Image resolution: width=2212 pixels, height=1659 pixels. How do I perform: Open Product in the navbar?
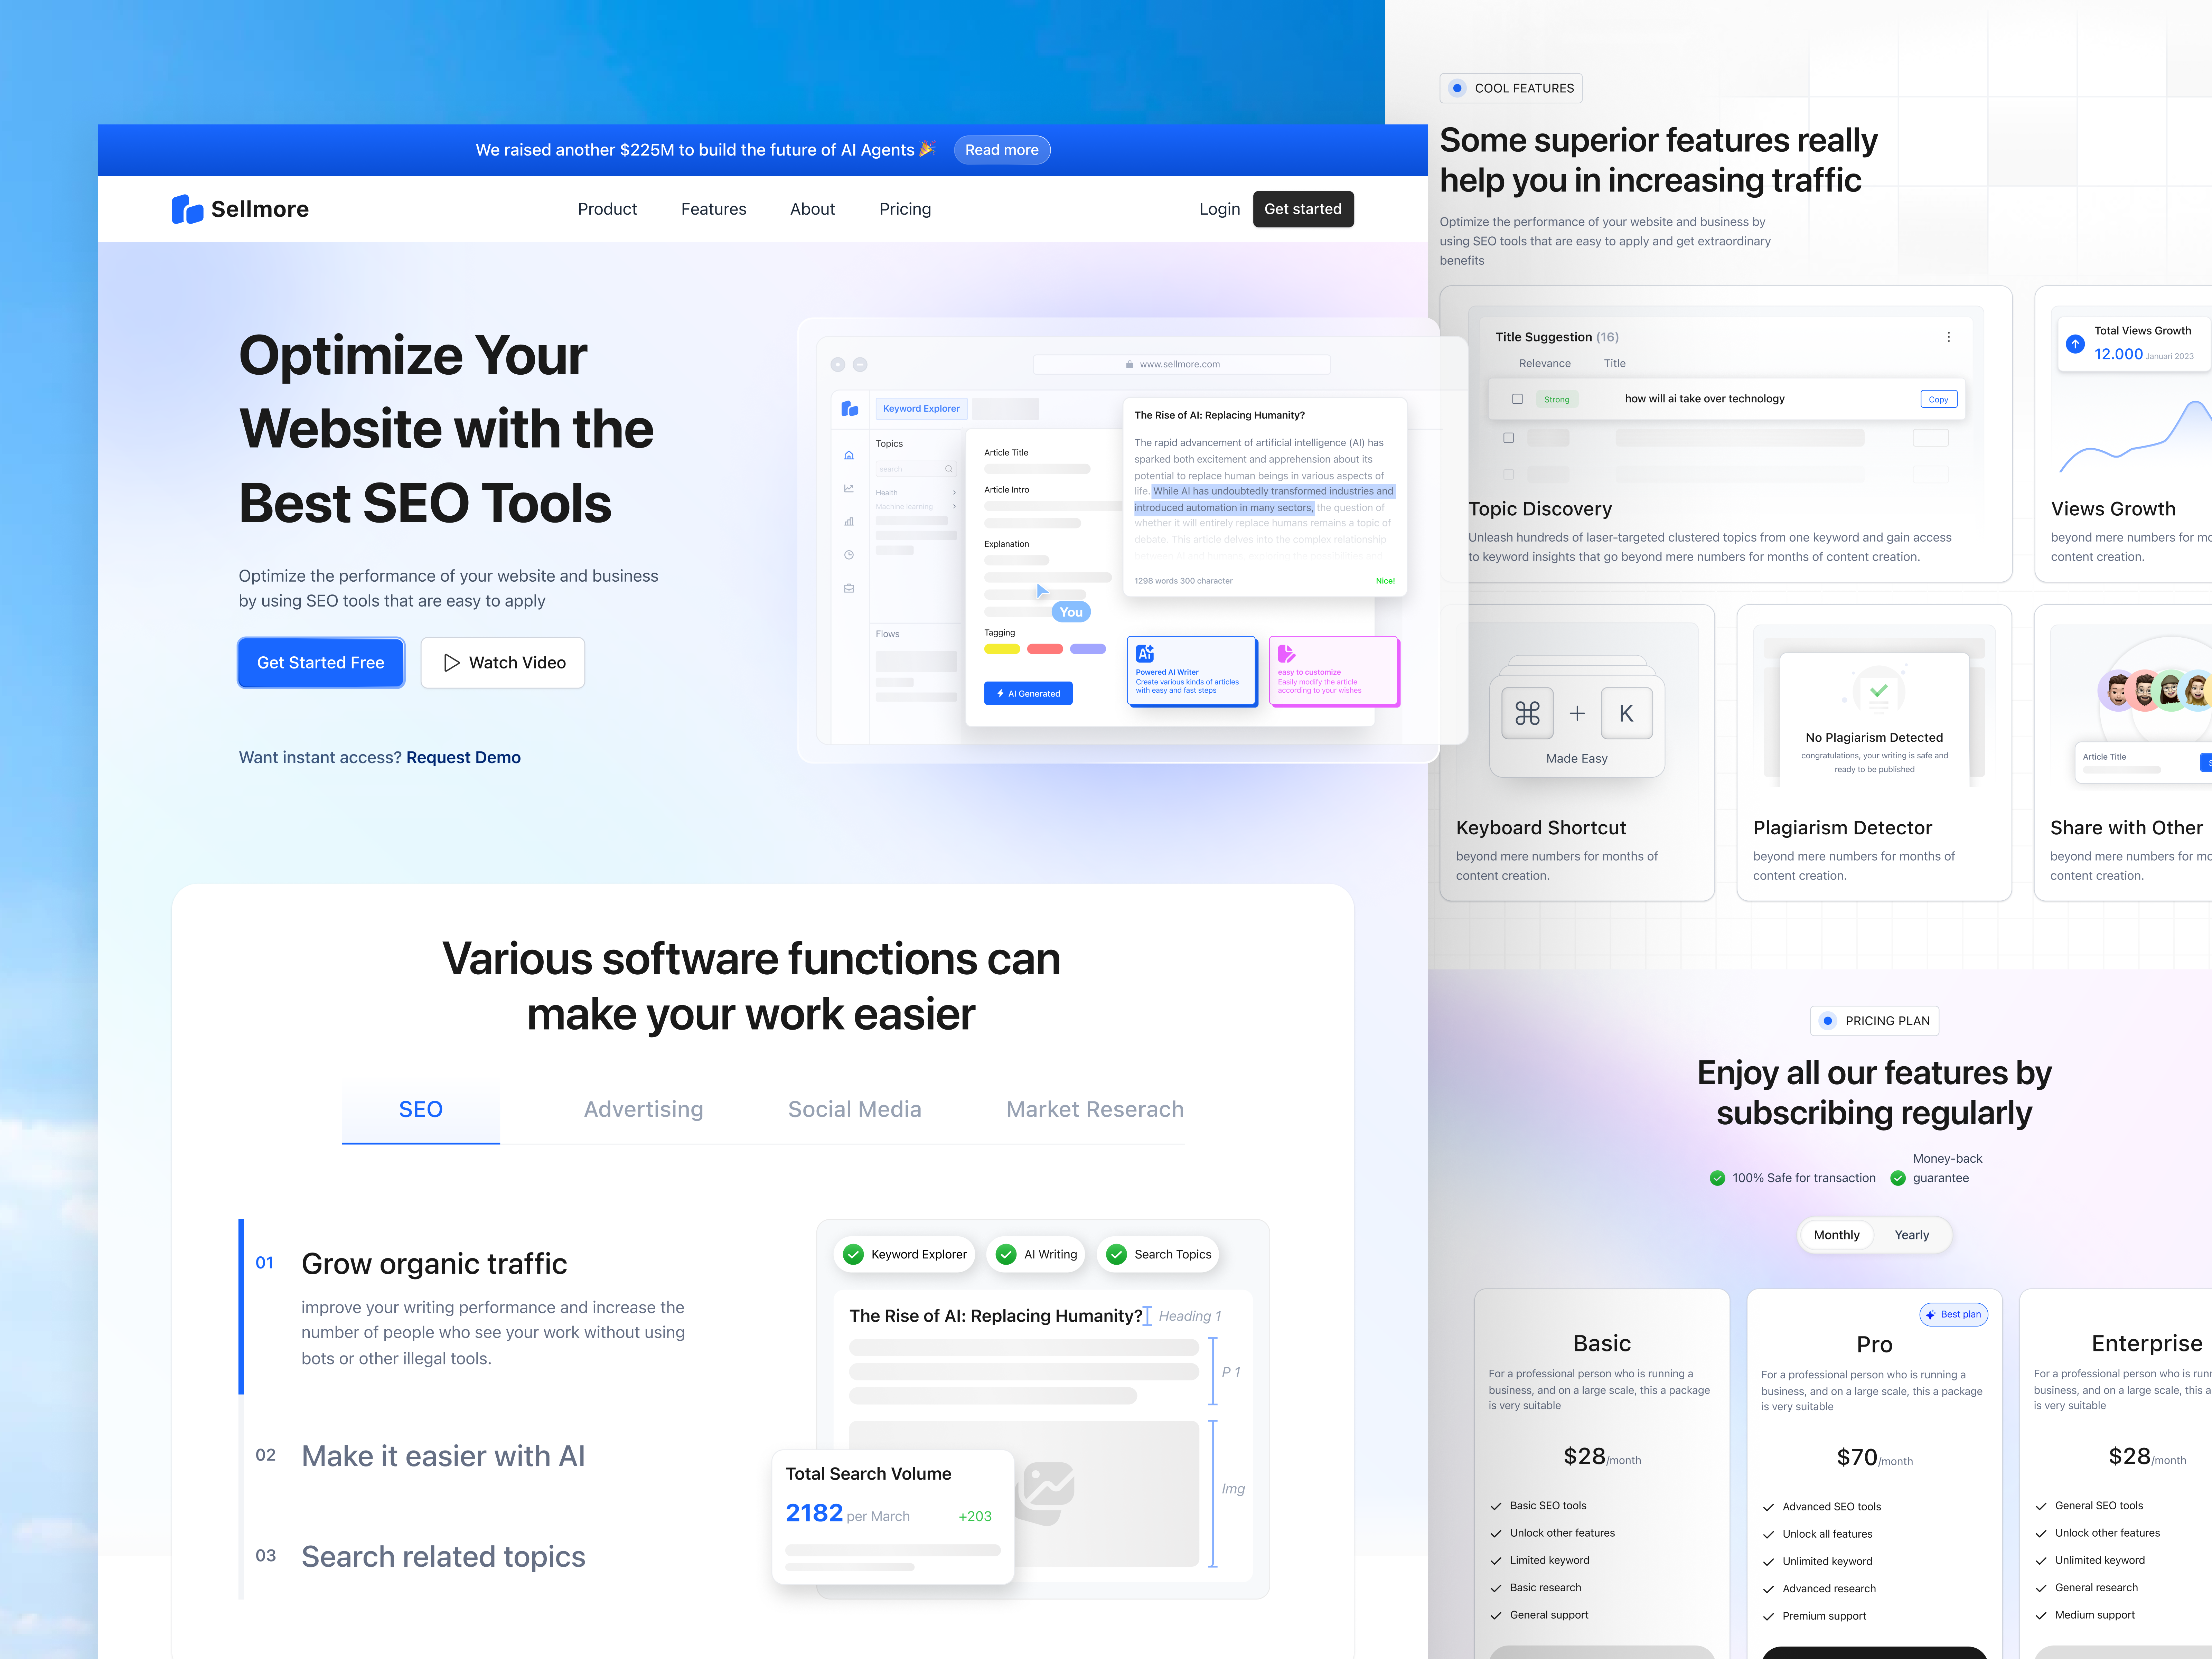click(x=607, y=209)
